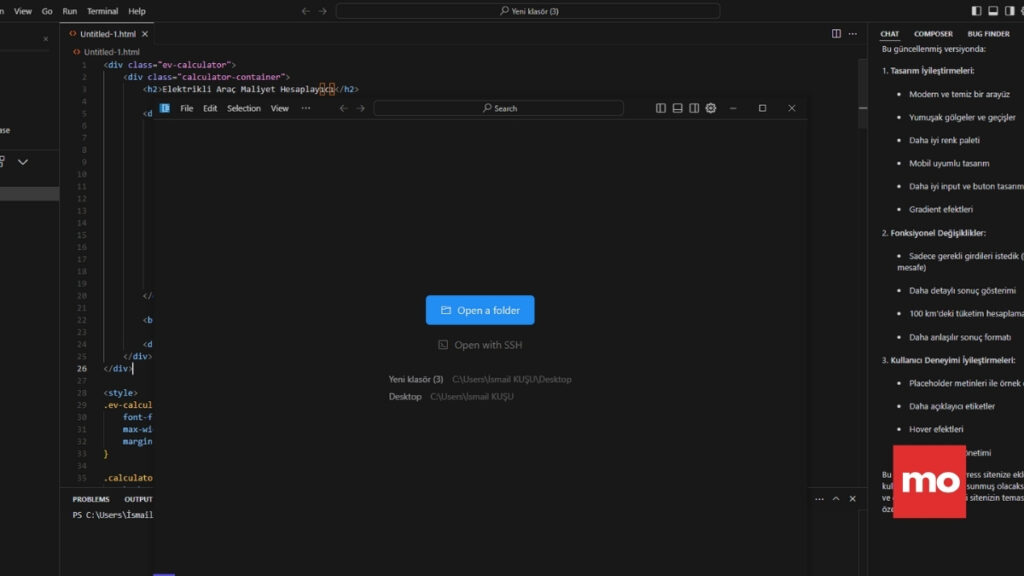
Task: Select the Untitled-1.html editor tab
Action: (107, 33)
